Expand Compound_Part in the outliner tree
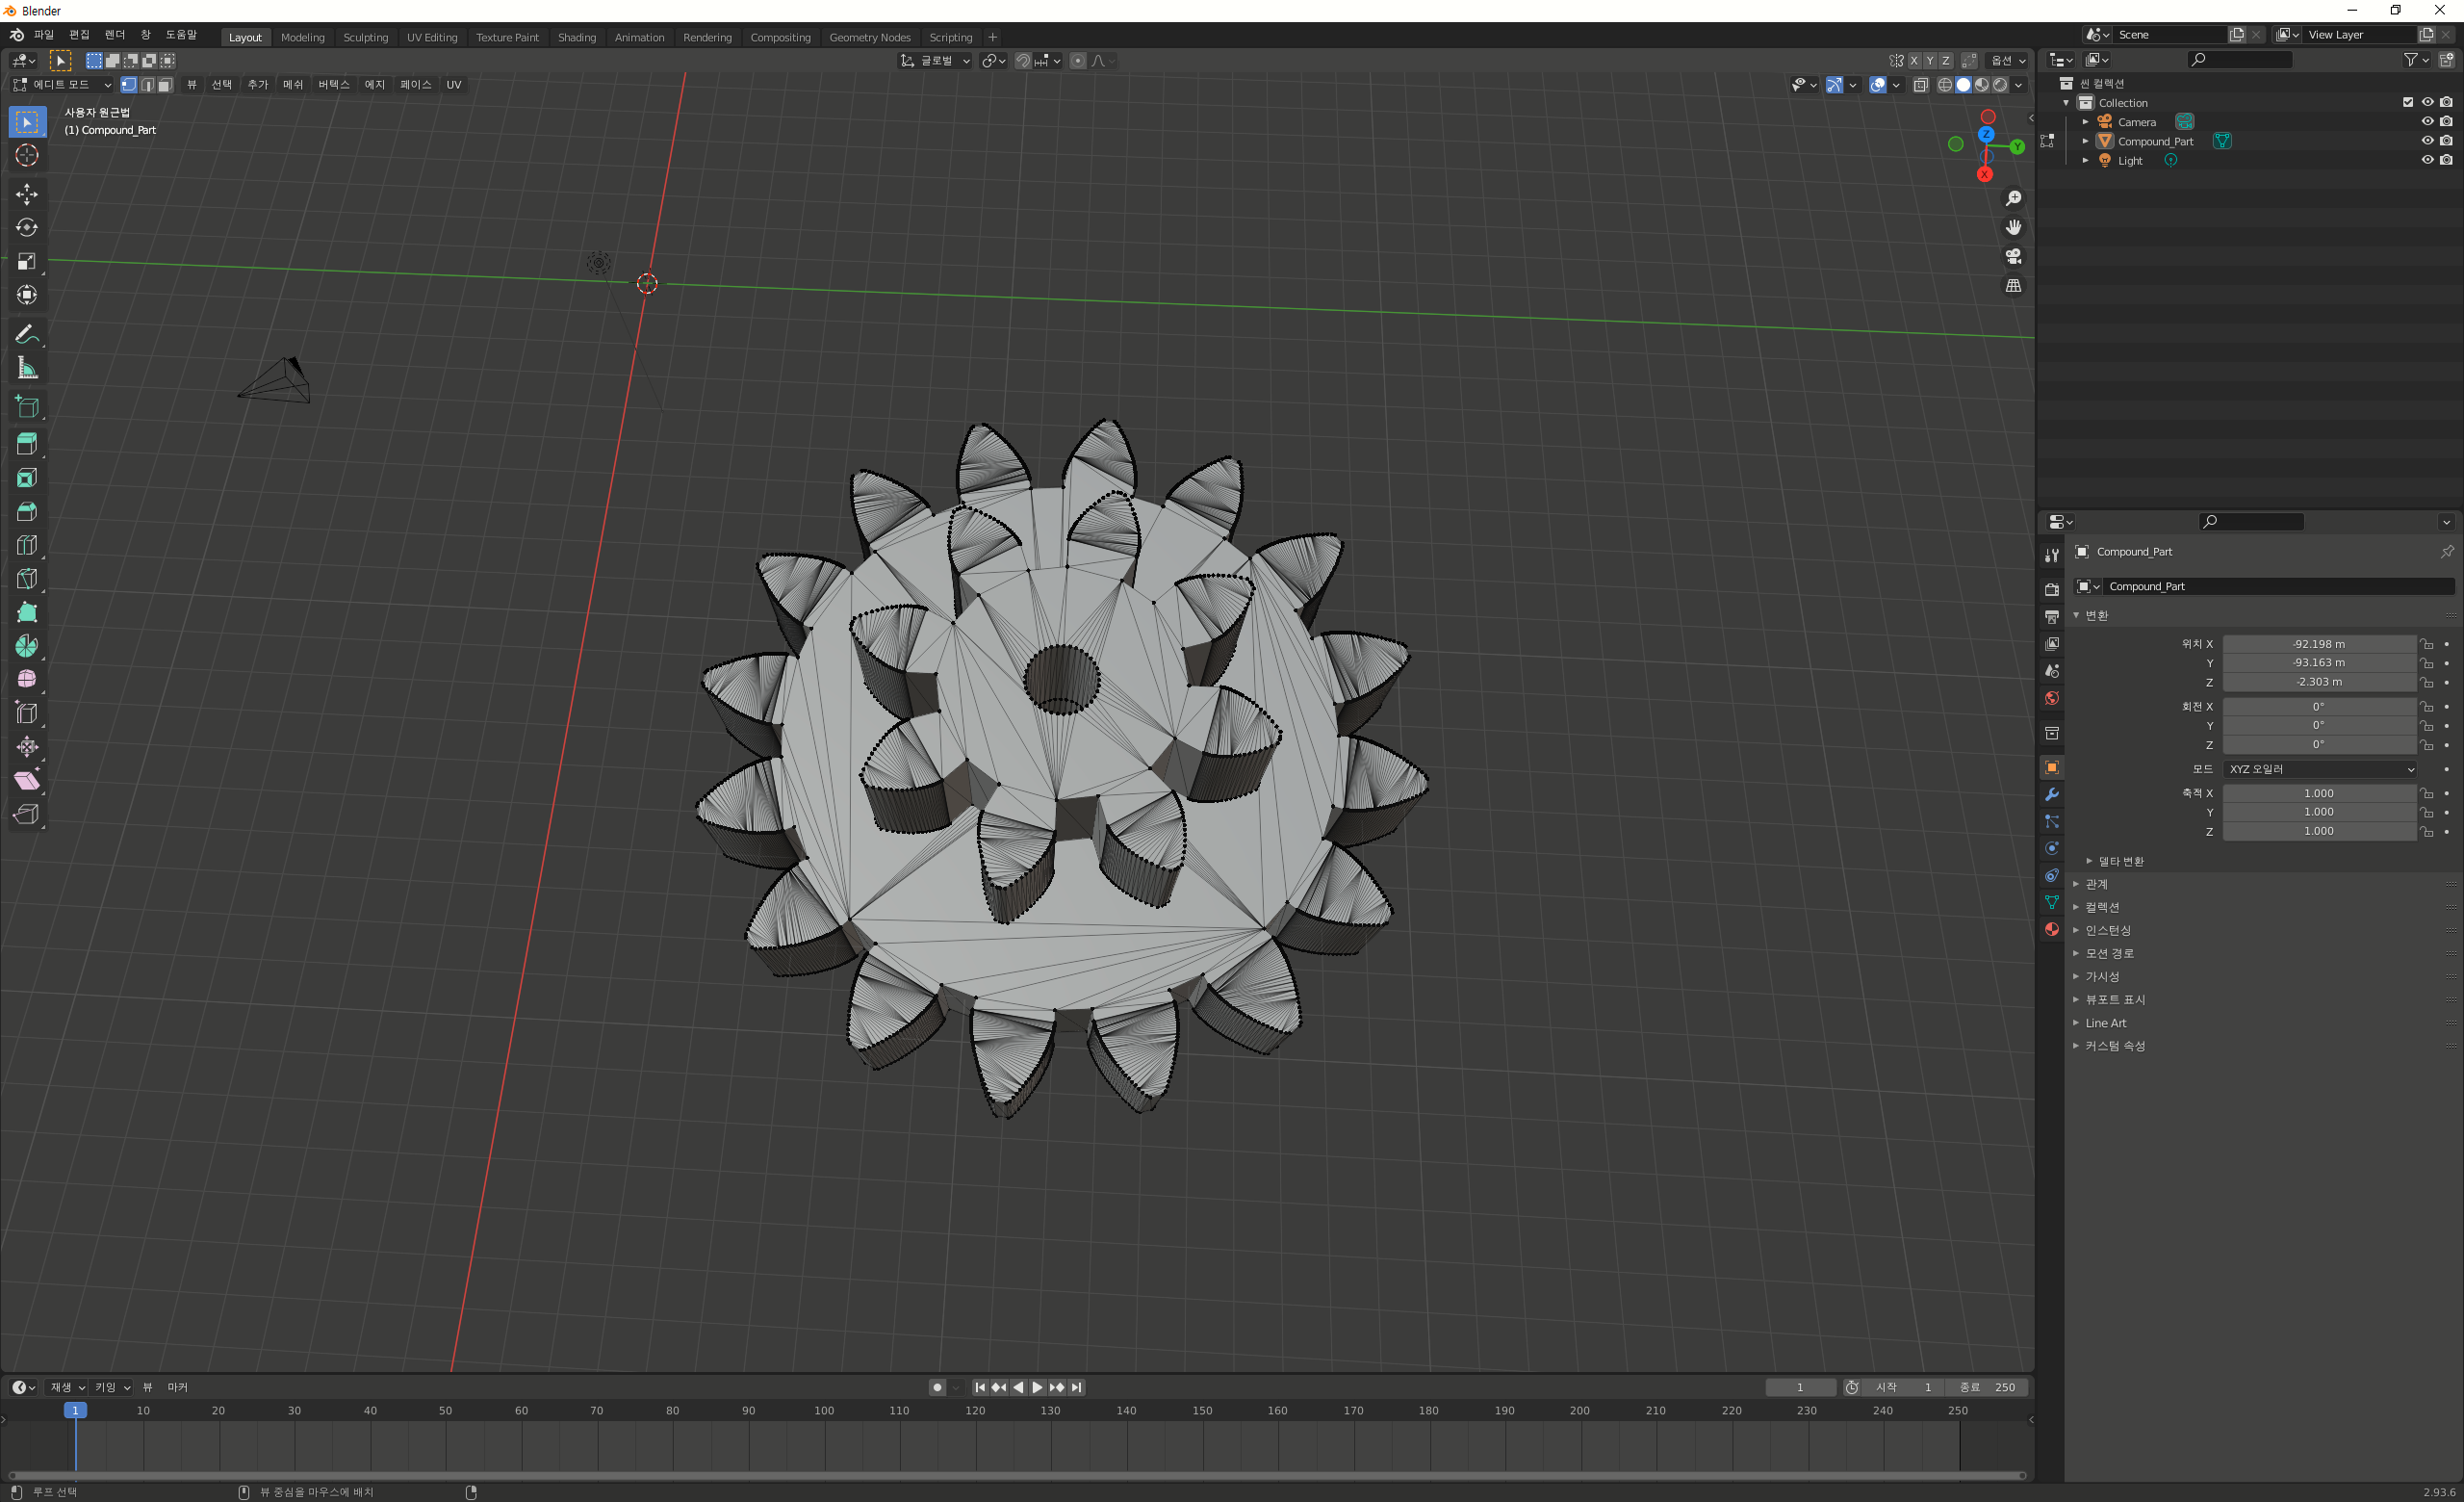 pos(2085,141)
